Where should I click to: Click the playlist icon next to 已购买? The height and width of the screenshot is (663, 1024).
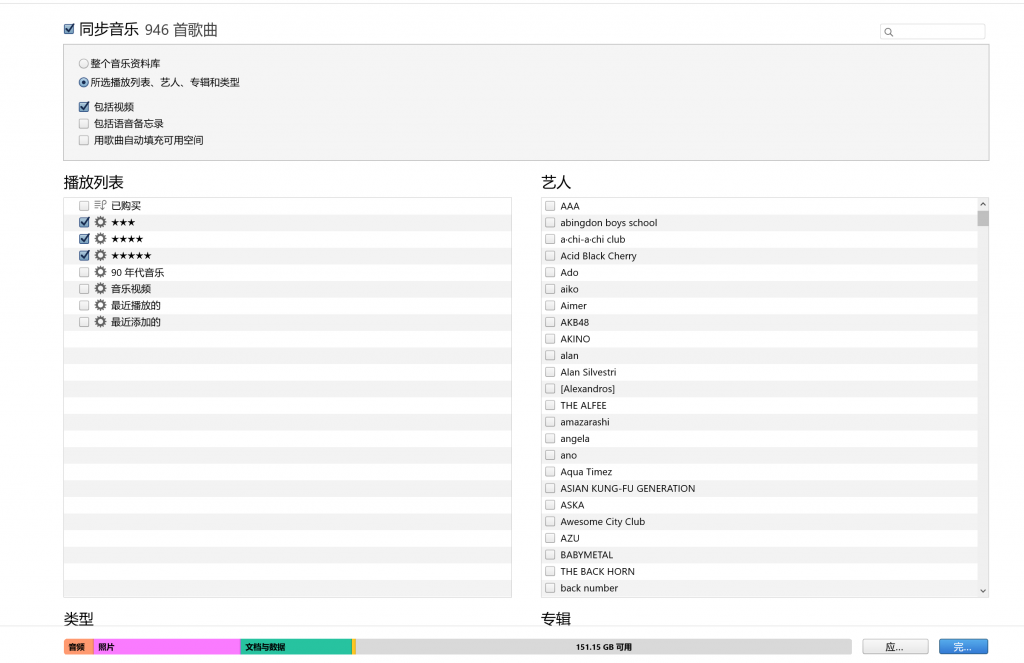click(x=100, y=205)
